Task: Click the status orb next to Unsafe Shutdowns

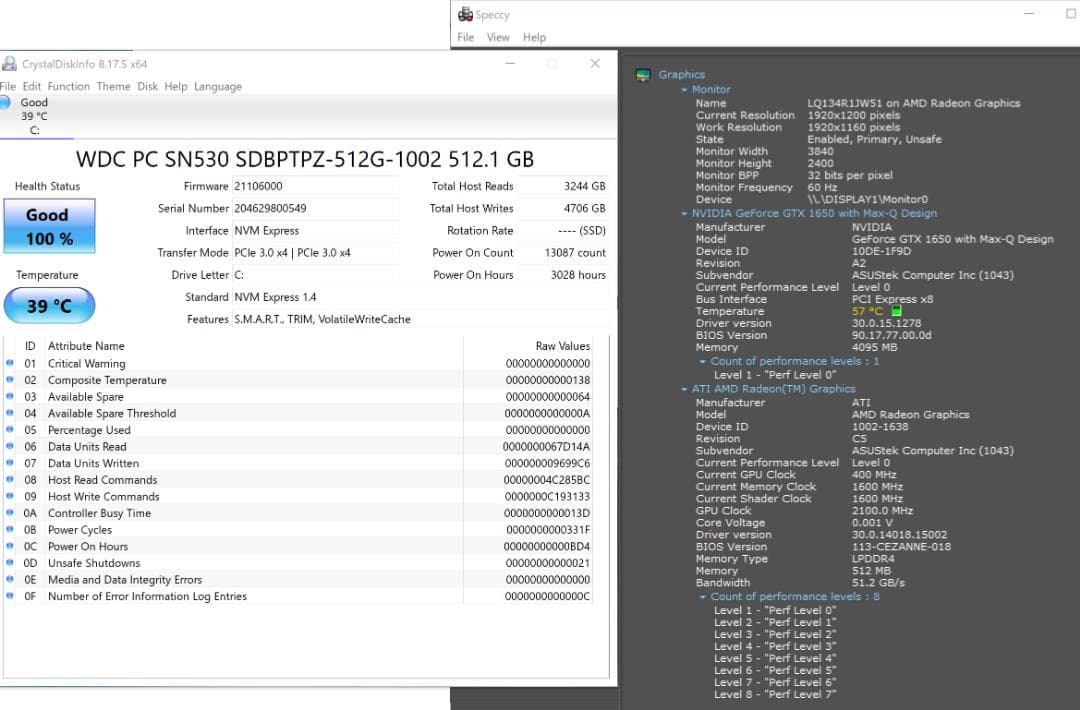Action: 10,563
